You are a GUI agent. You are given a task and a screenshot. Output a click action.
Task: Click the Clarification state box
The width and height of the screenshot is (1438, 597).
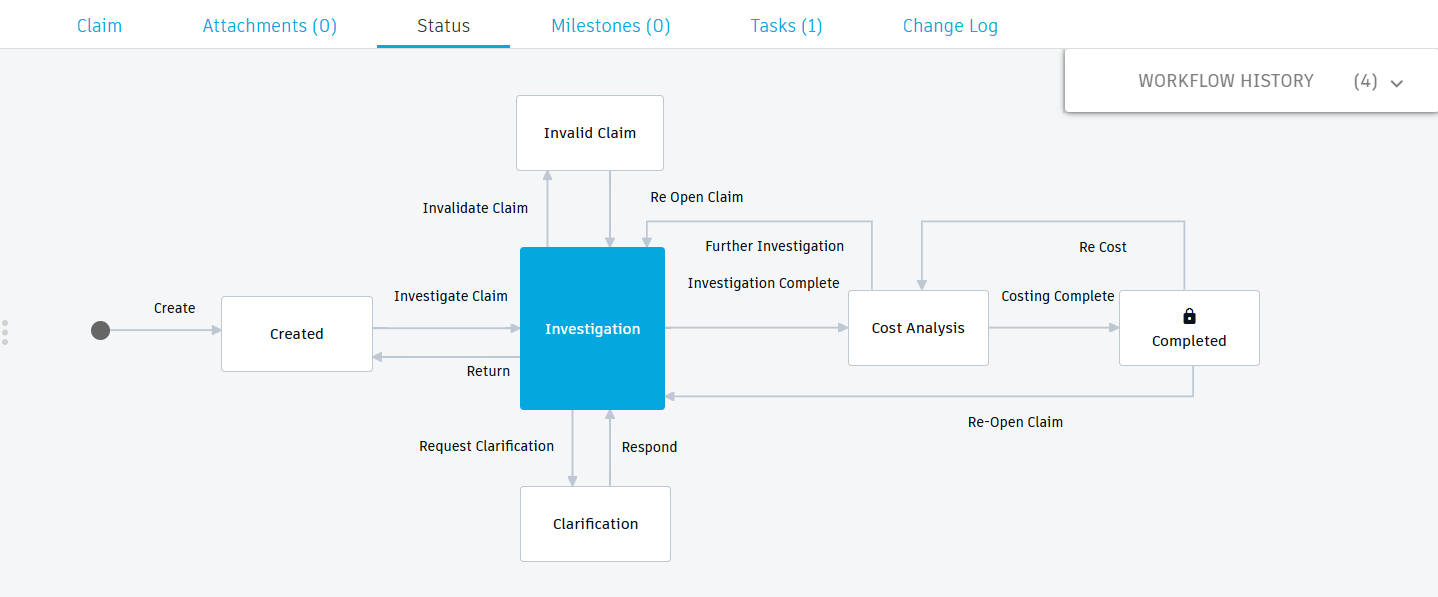coord(595,523)
